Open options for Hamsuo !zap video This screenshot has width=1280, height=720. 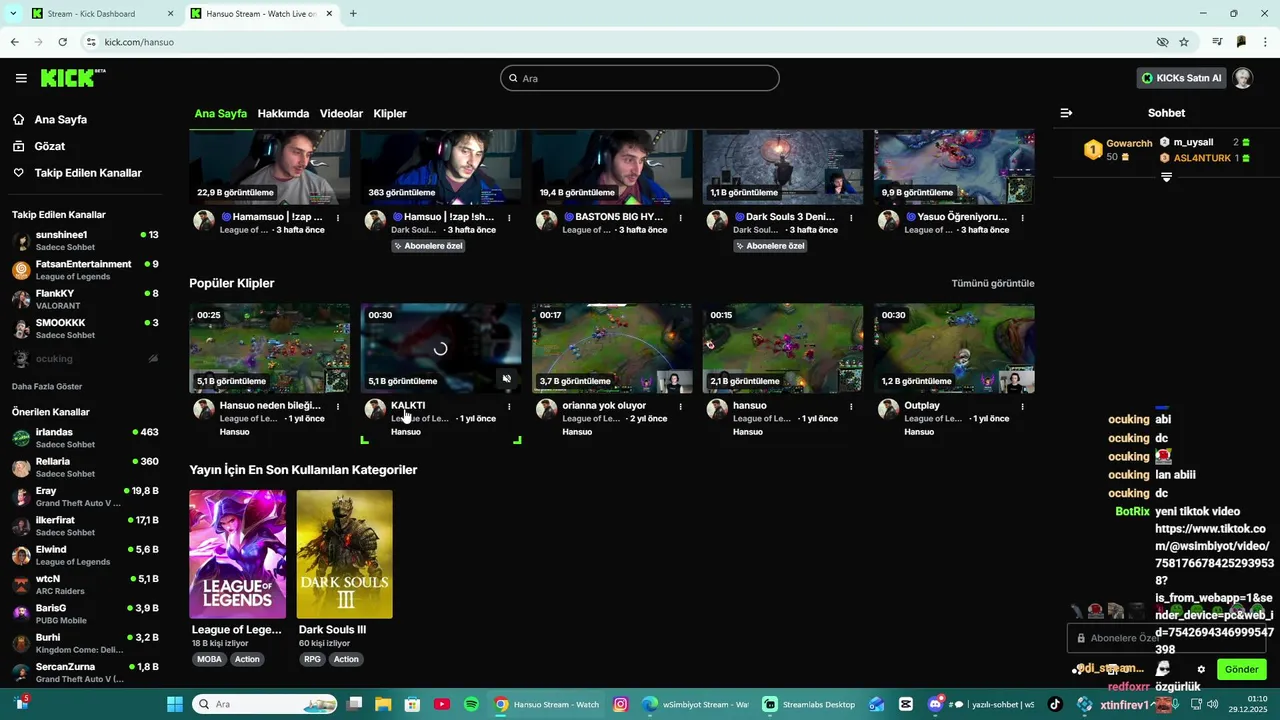click(x=509, y=217)
